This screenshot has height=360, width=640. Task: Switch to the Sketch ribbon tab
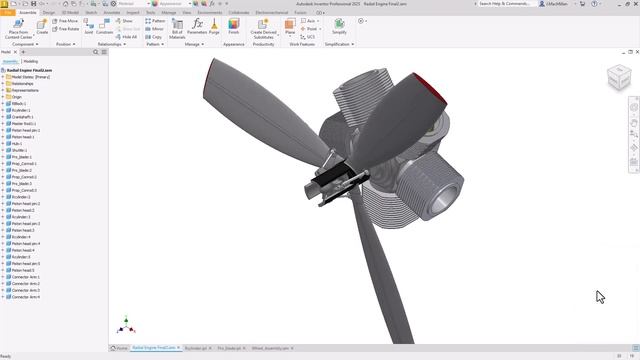[x=91, y=13]
